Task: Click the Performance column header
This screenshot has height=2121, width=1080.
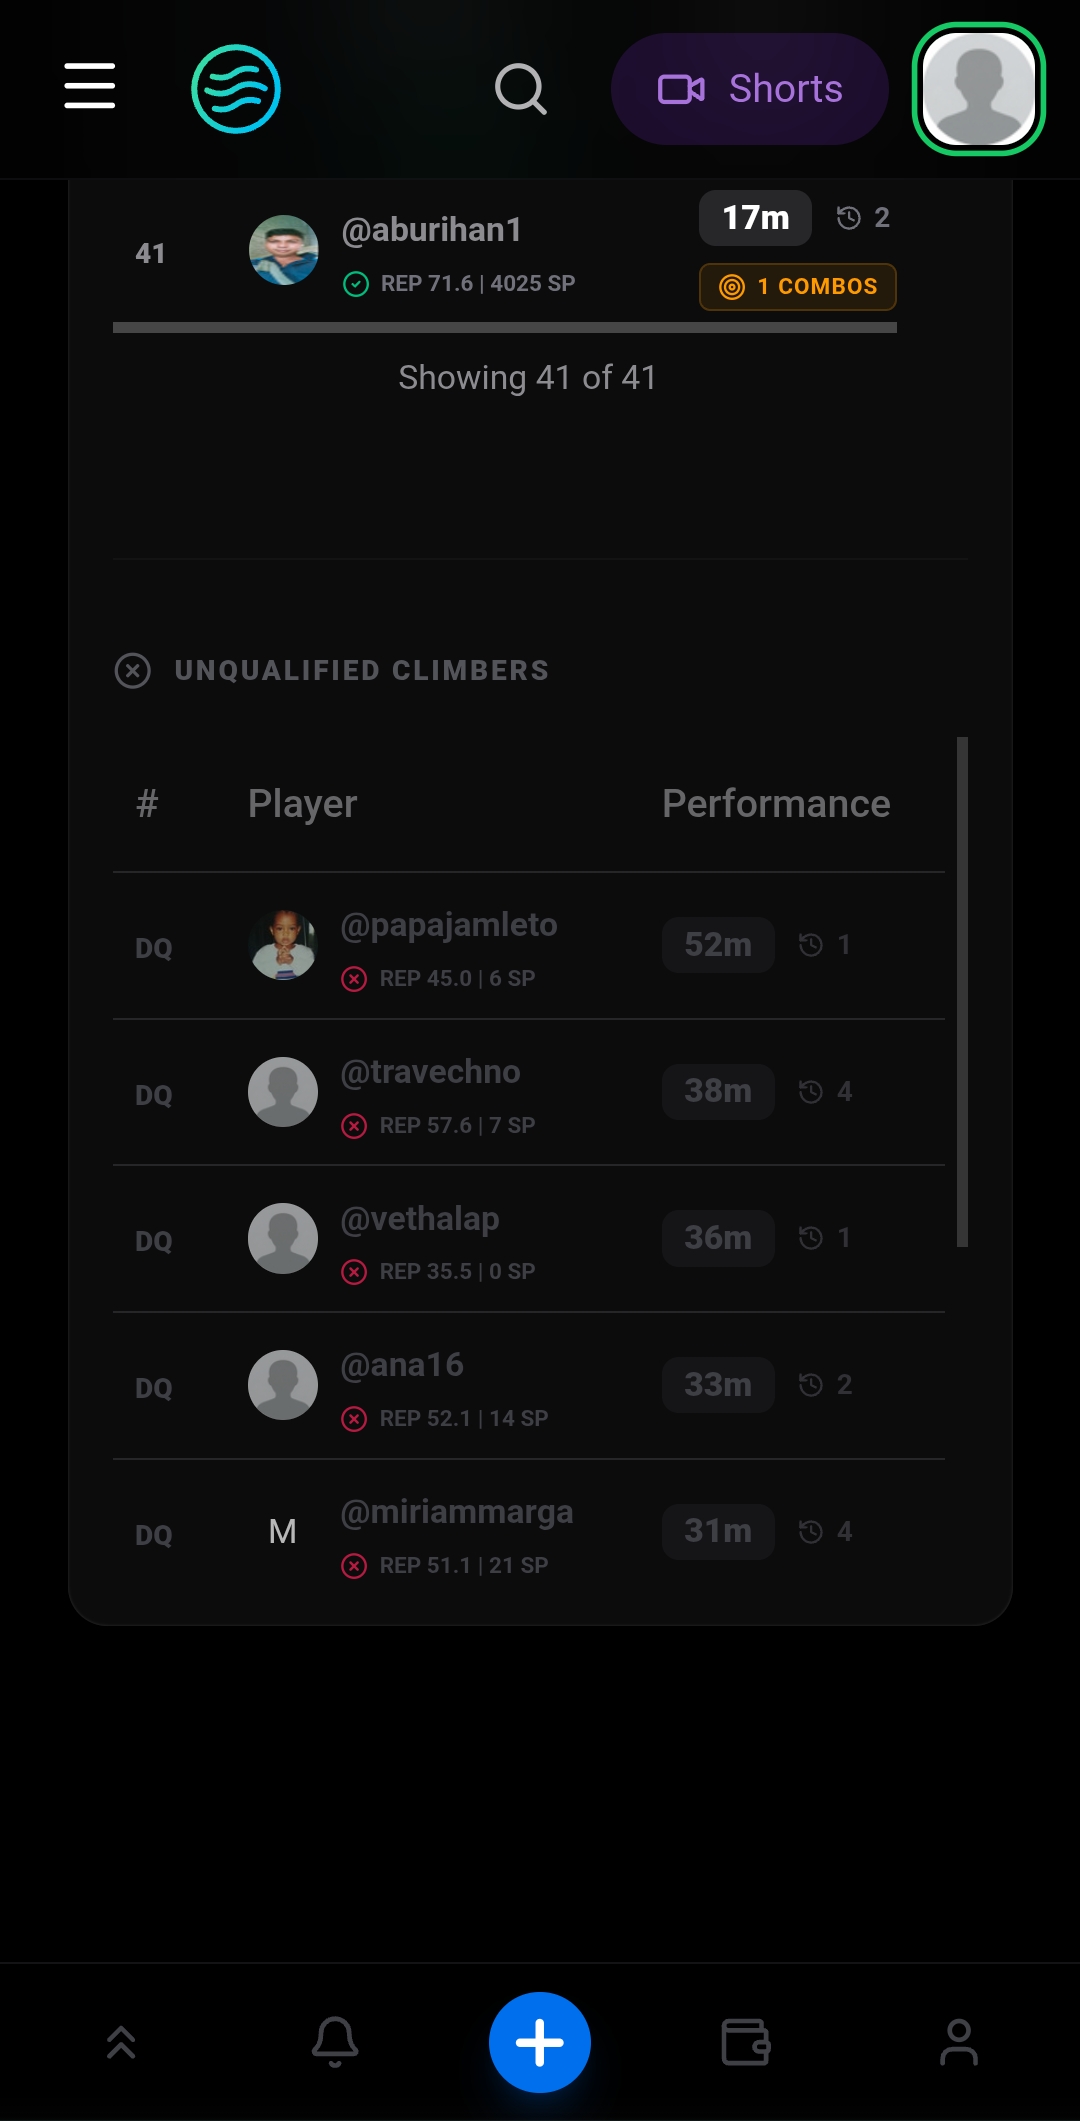Action: coord(776,804)
